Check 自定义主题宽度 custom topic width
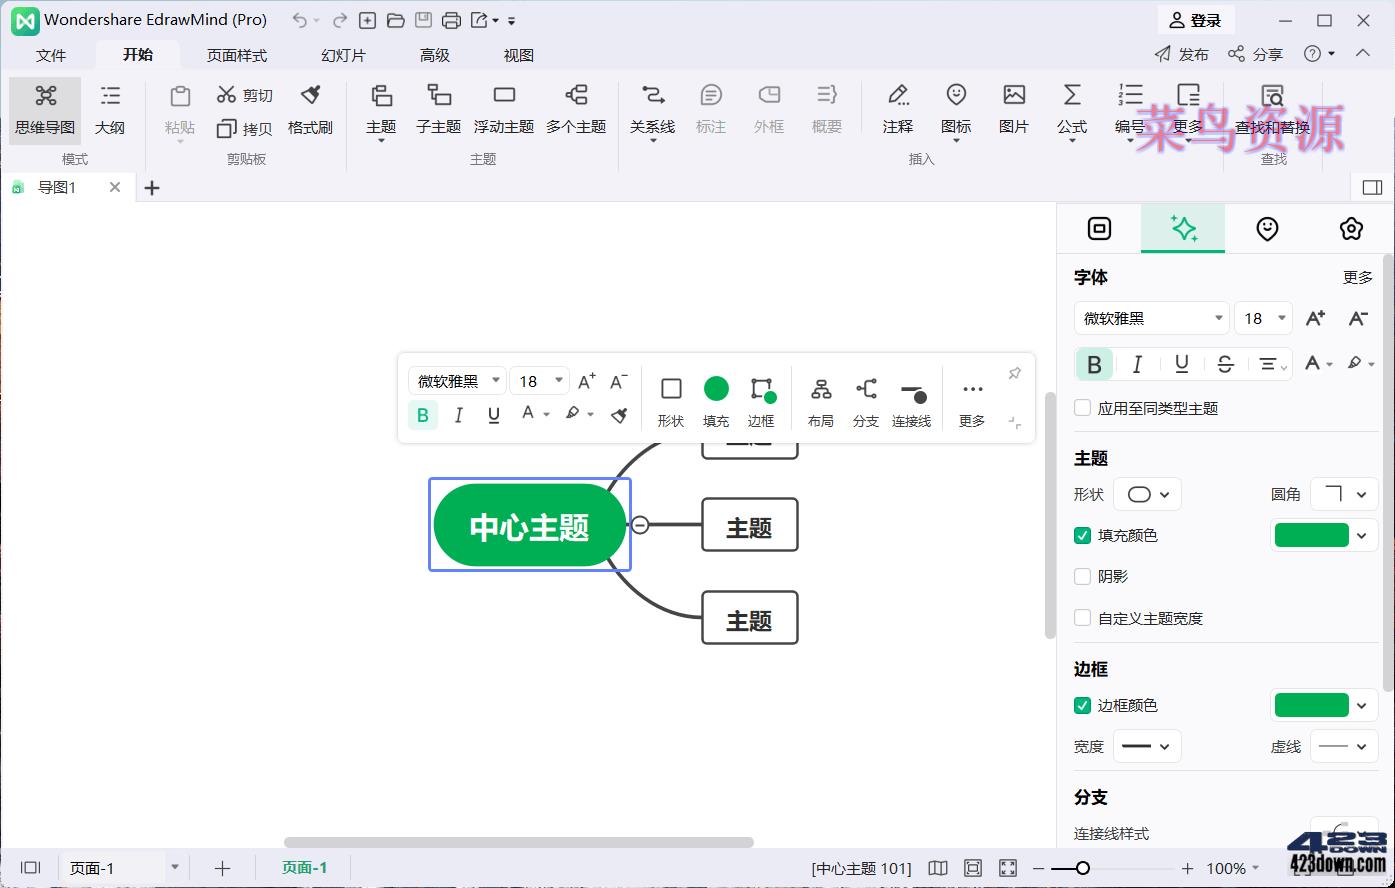Viewport: 1395px width, 888px height. [1083, 617]
